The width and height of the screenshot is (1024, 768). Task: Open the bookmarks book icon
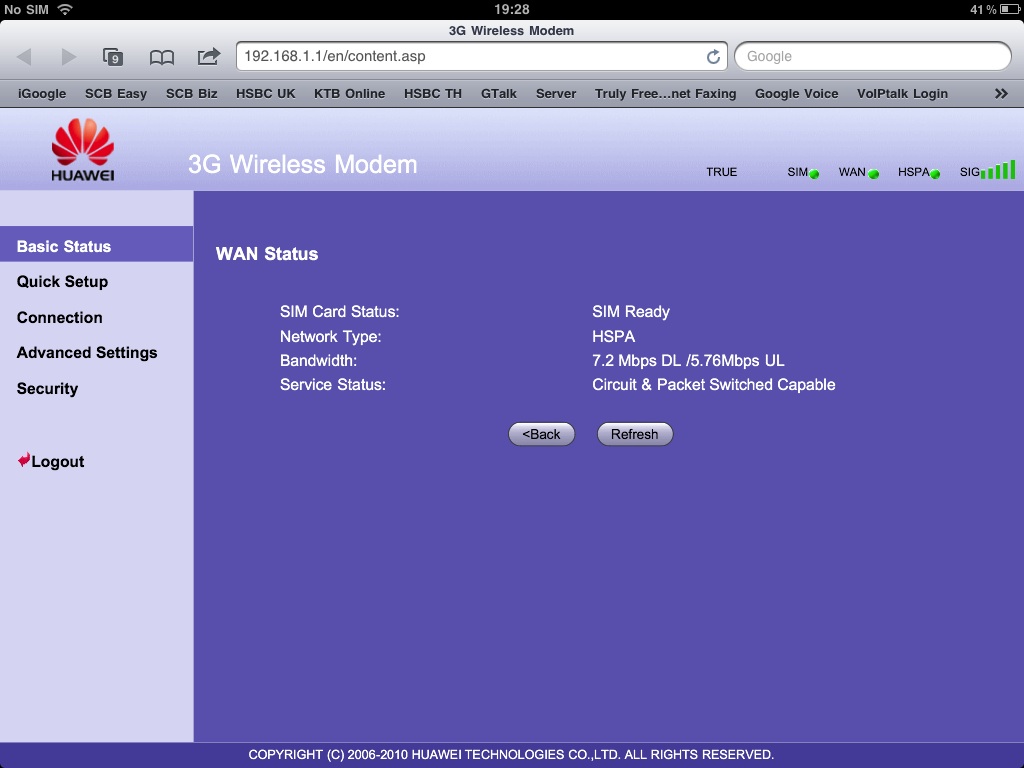pos(161,57)
